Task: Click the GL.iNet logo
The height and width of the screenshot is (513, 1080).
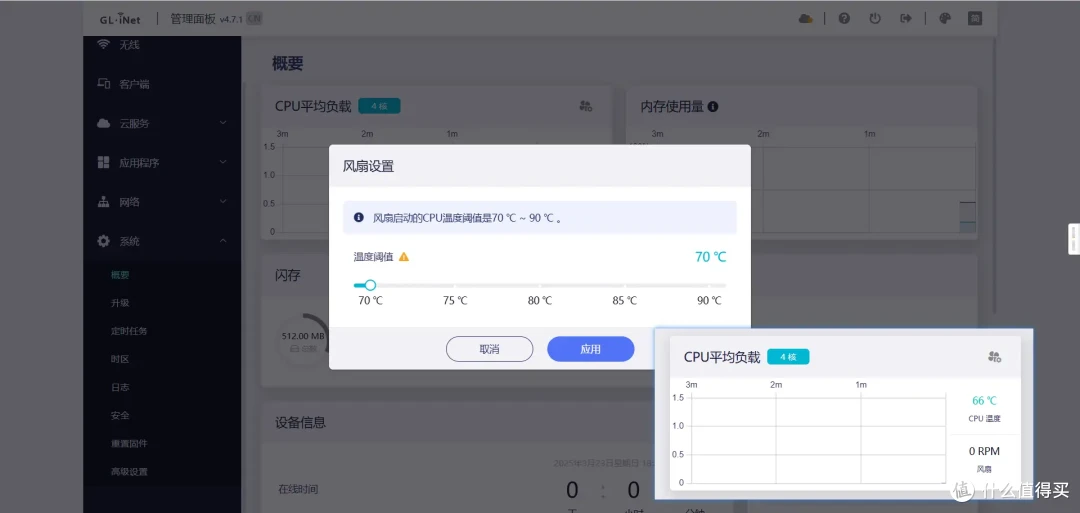Action: pyautogui.click(x=121, y=19)
